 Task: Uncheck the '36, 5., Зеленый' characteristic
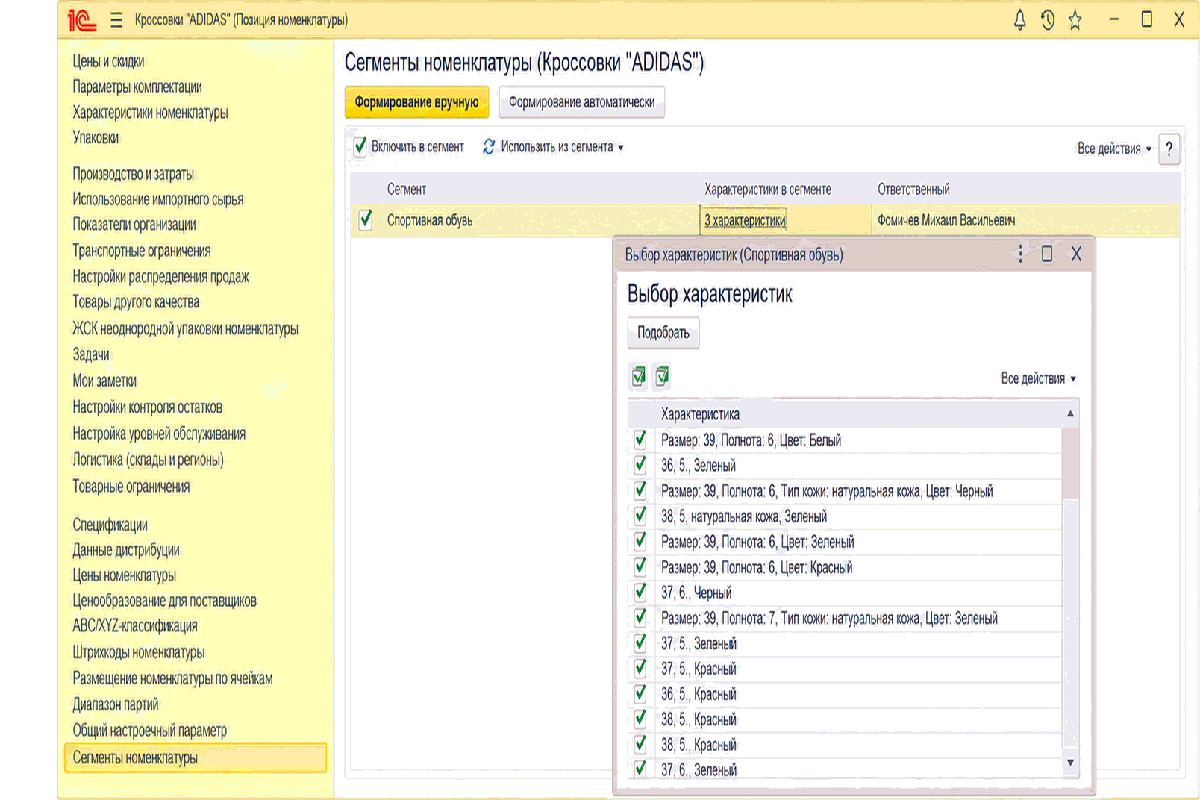640,465
